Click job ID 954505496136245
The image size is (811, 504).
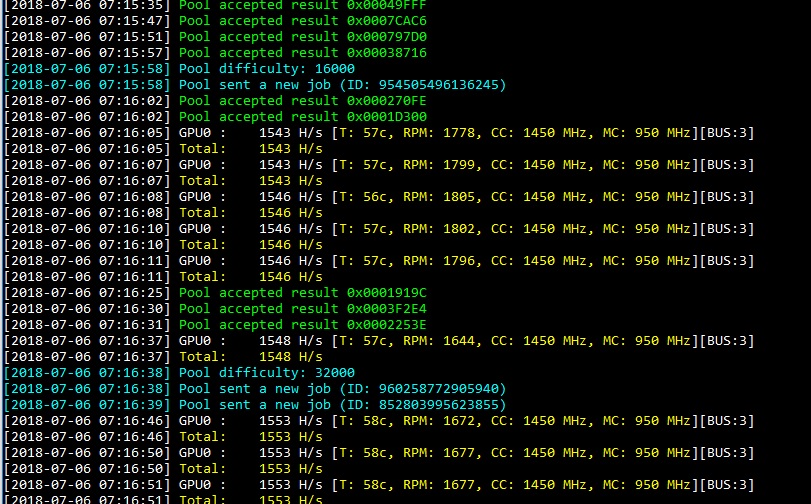[x=438, y=85]
